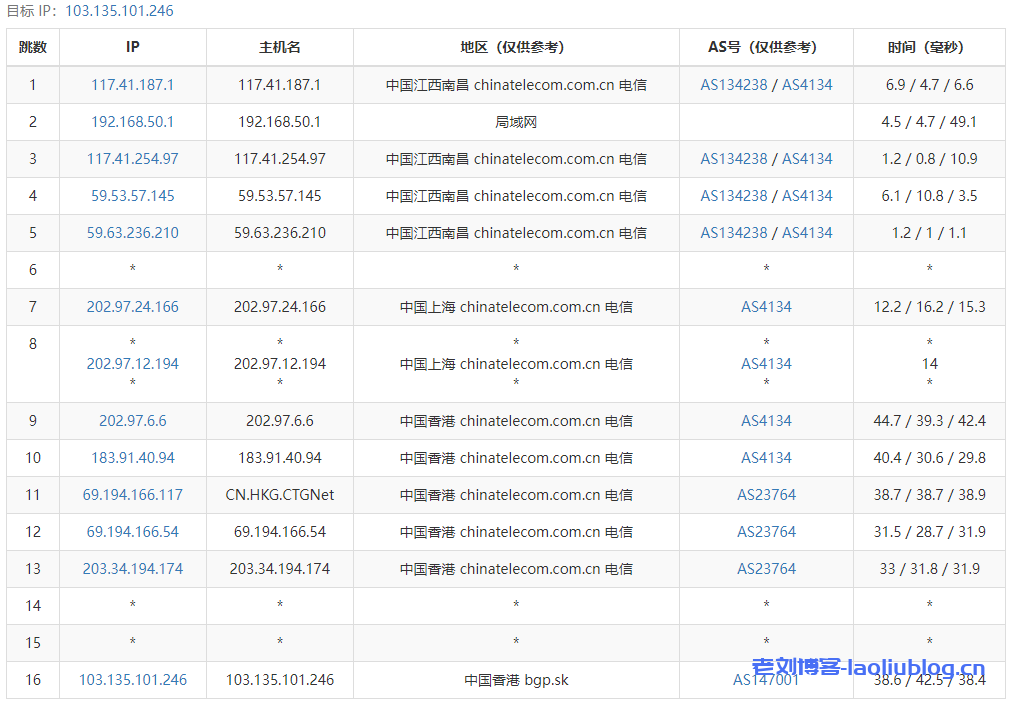Image resolution: width=1011 pixels, height=705 pixels.
Task: Open the blue 202.97.24.166 IP link
Action: click(x=132, y=307)
